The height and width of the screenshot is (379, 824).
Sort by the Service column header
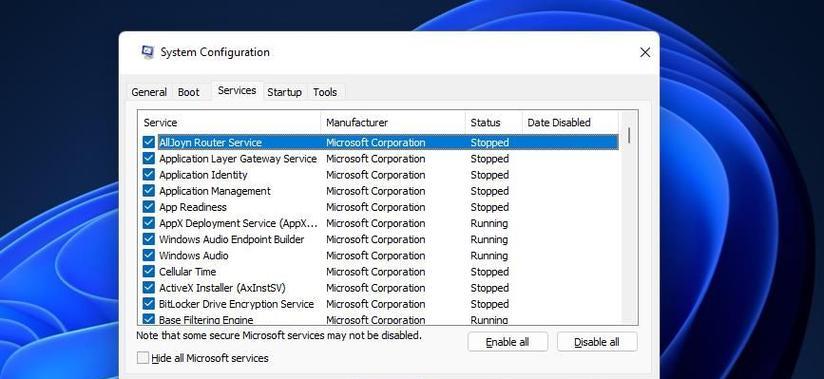(229, 122)
